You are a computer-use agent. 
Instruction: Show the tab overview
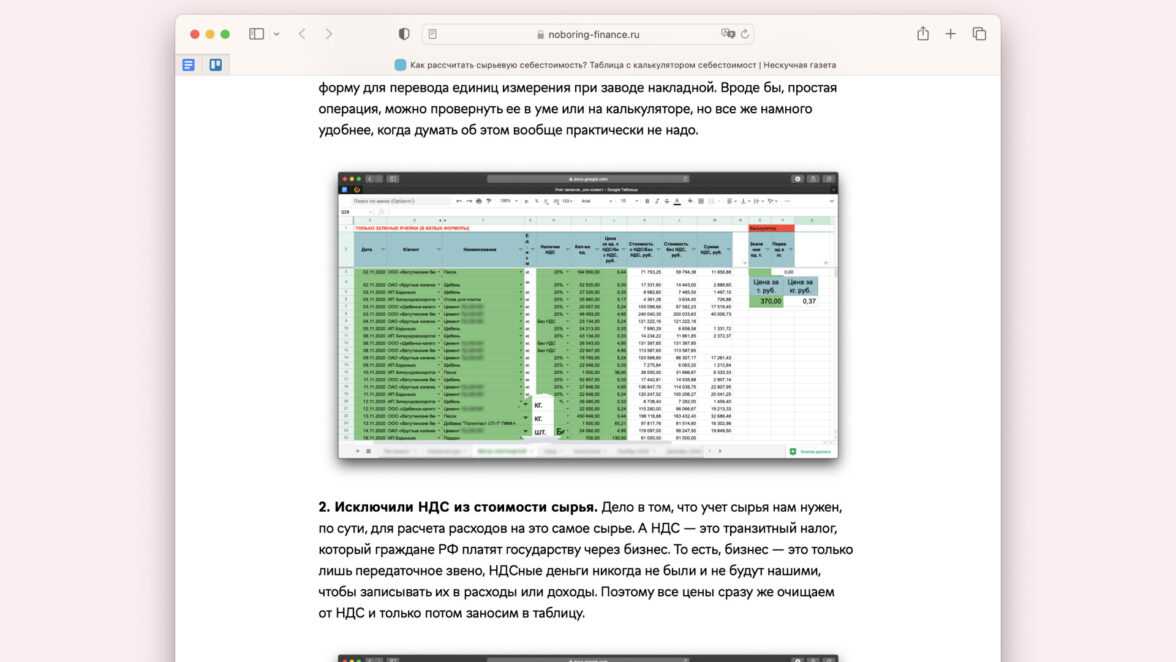pos(980,34)
